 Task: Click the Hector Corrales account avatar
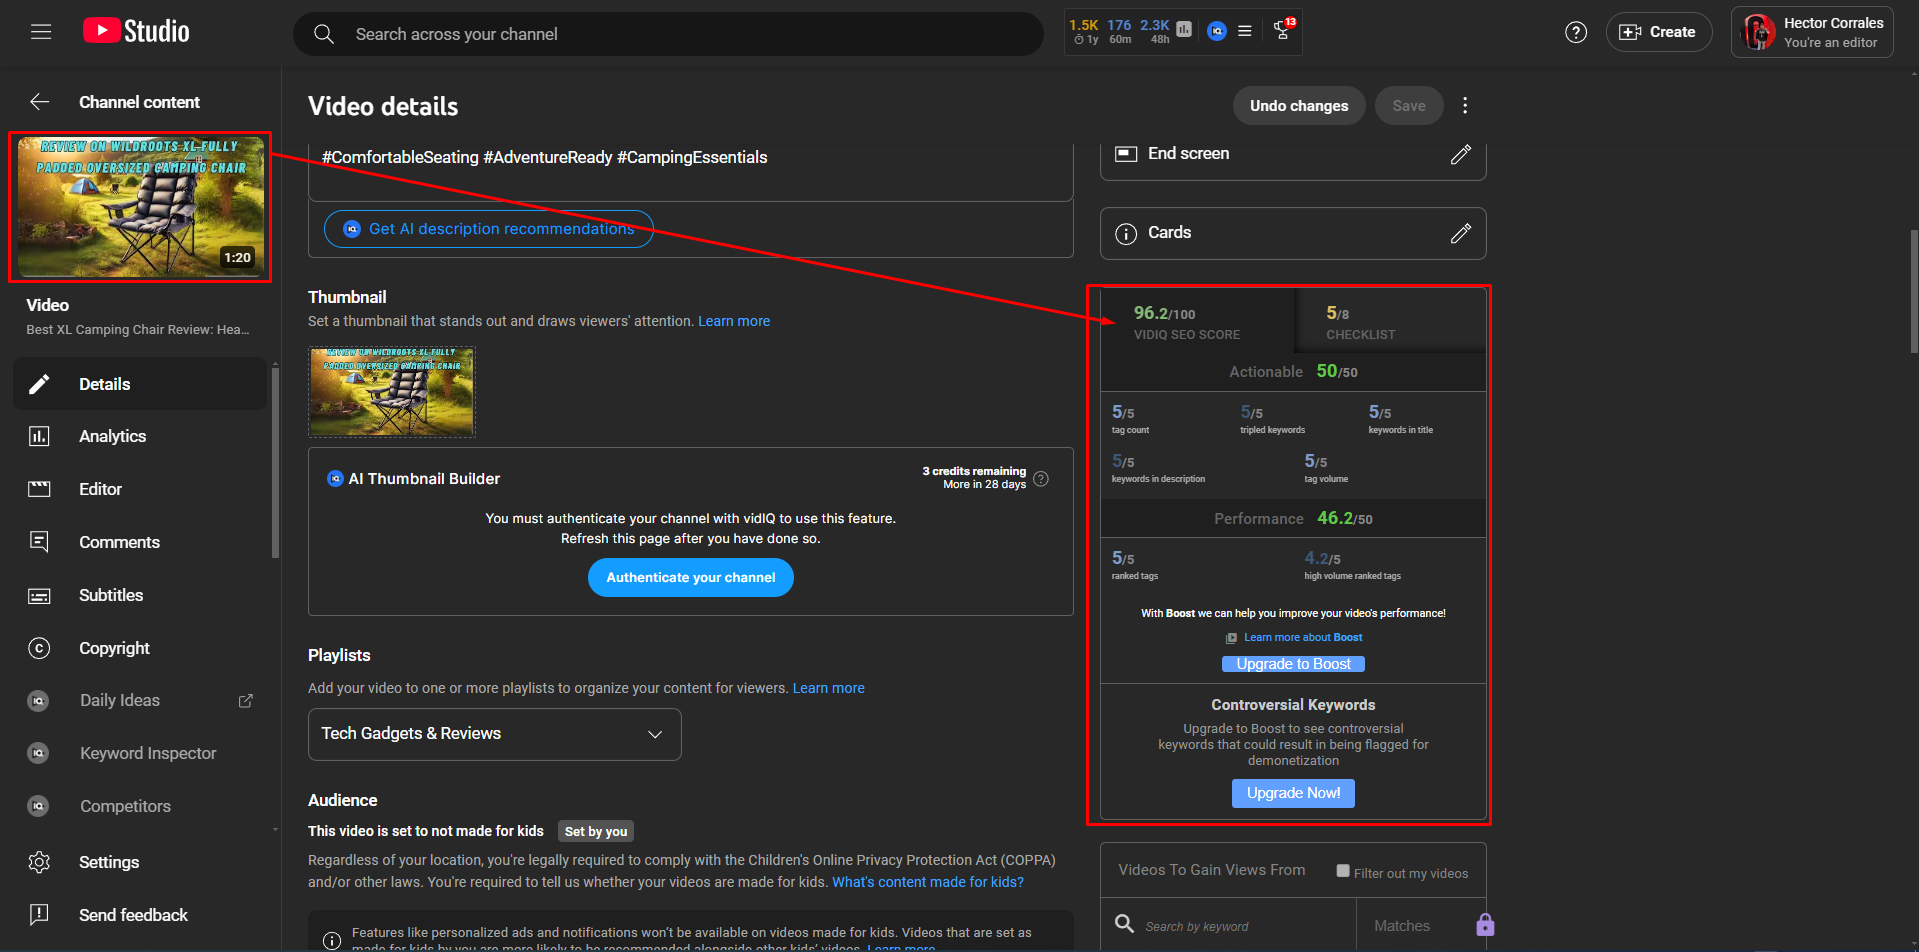pyautogui.click(x=1758, y=32)
